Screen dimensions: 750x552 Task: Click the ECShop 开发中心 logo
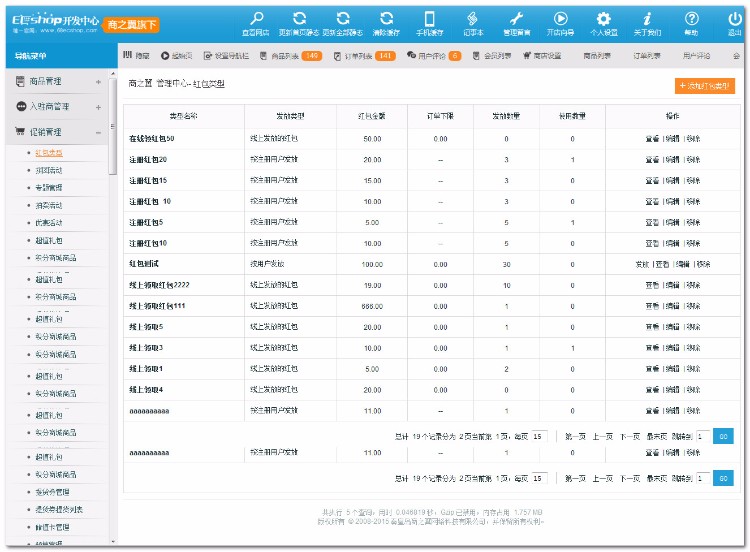[x=55, y=22]
